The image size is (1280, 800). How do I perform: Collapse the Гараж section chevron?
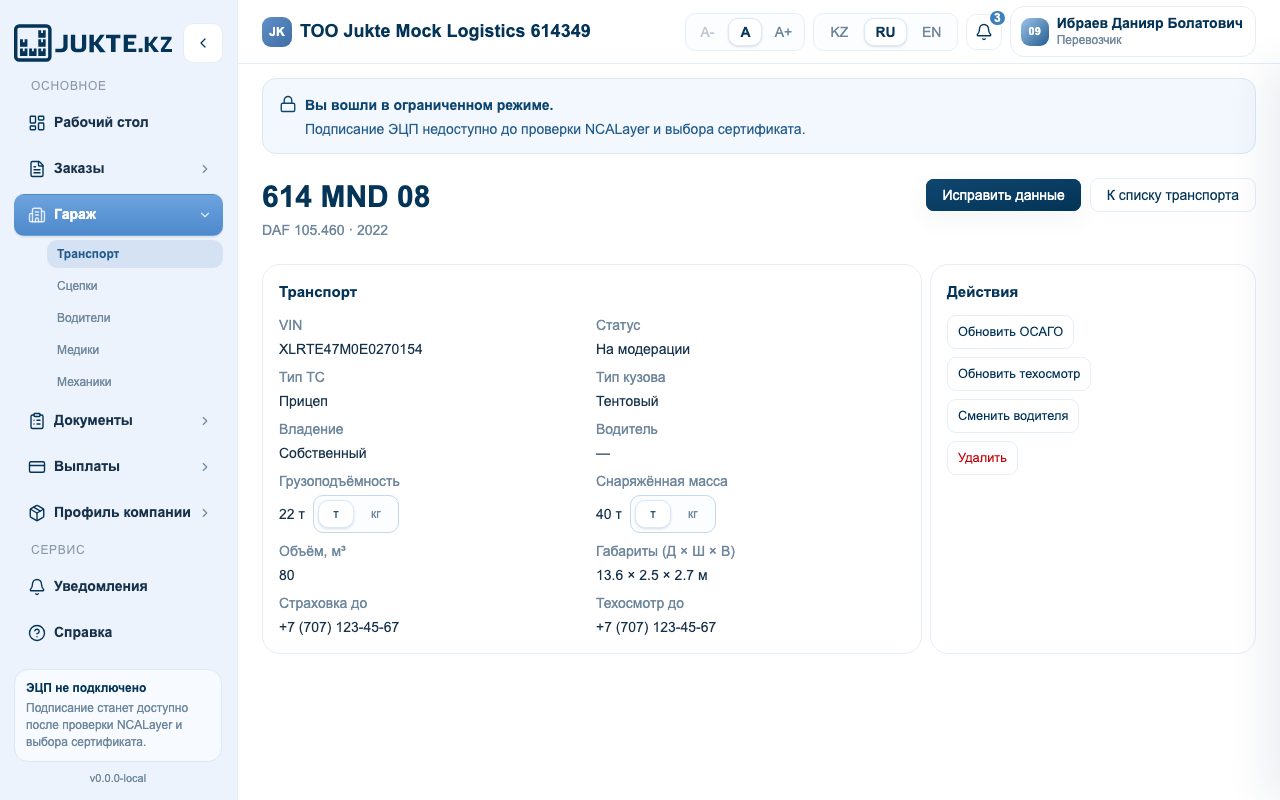point(205,215)
